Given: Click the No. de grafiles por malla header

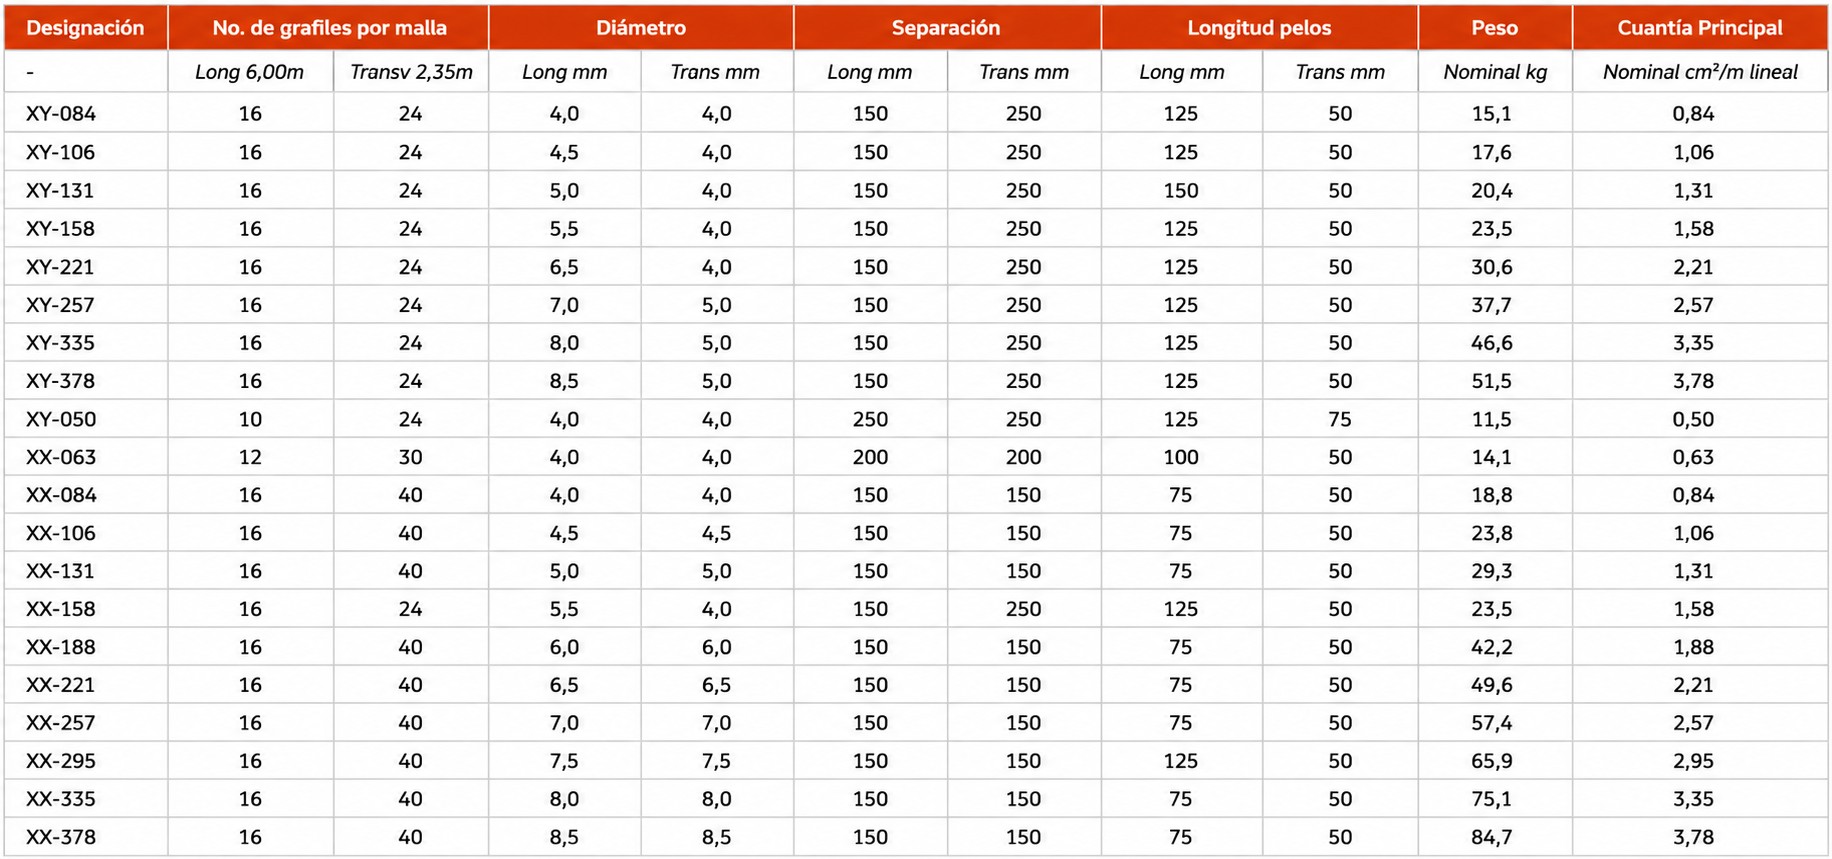Looking at the screenshot, I should 329,28.
